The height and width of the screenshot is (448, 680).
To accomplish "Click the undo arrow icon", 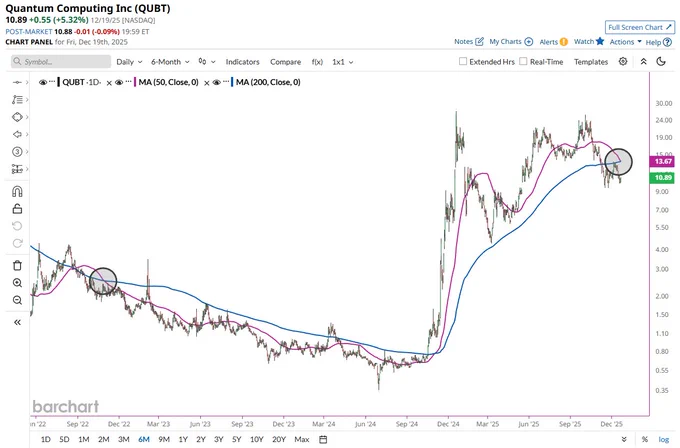I will [x=17, y=226].
